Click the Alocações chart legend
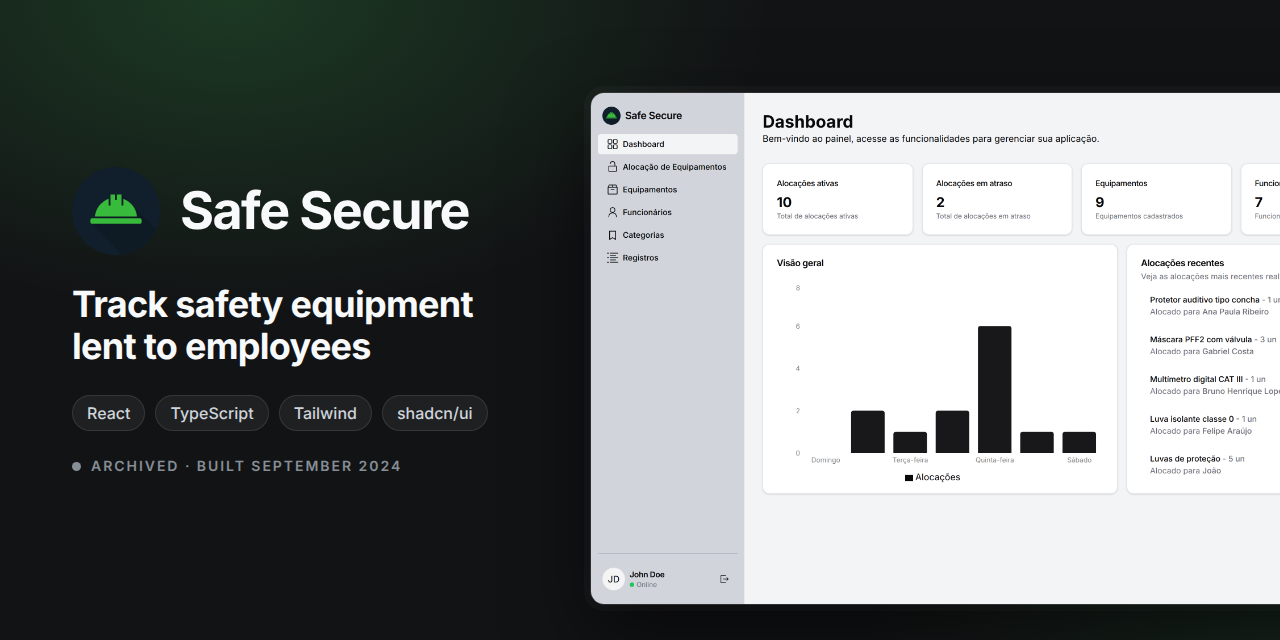This screenshot has height=640, width=1280. click(932, 478)
